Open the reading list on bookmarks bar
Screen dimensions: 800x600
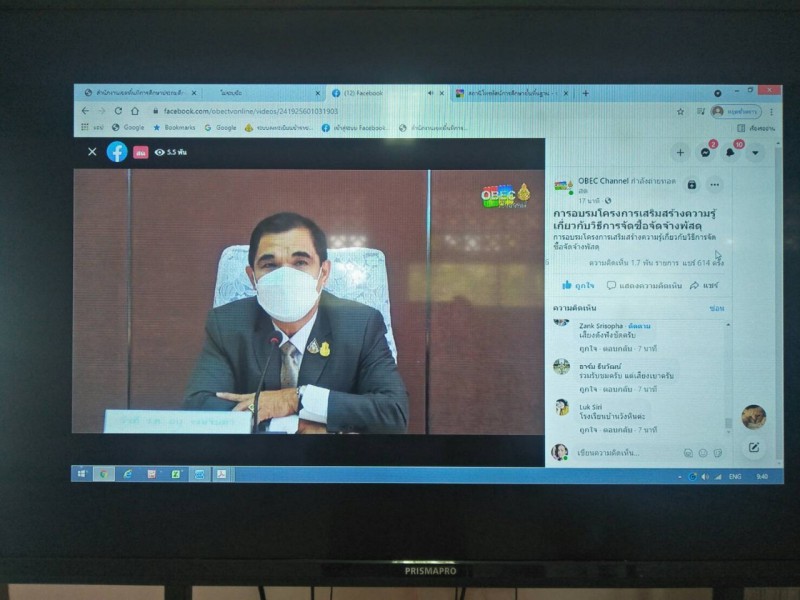point(756,128)
